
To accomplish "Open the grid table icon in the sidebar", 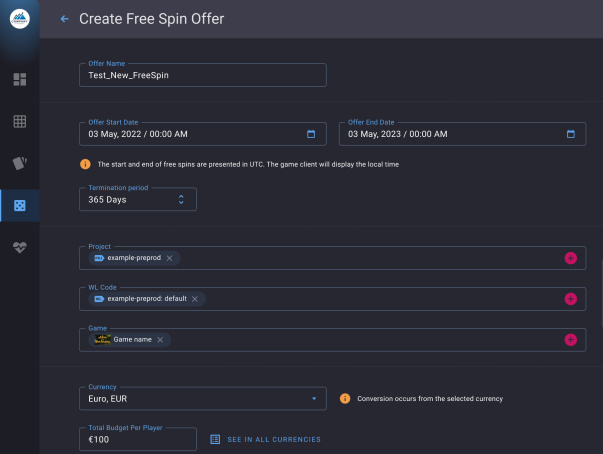I will point(20,121).
